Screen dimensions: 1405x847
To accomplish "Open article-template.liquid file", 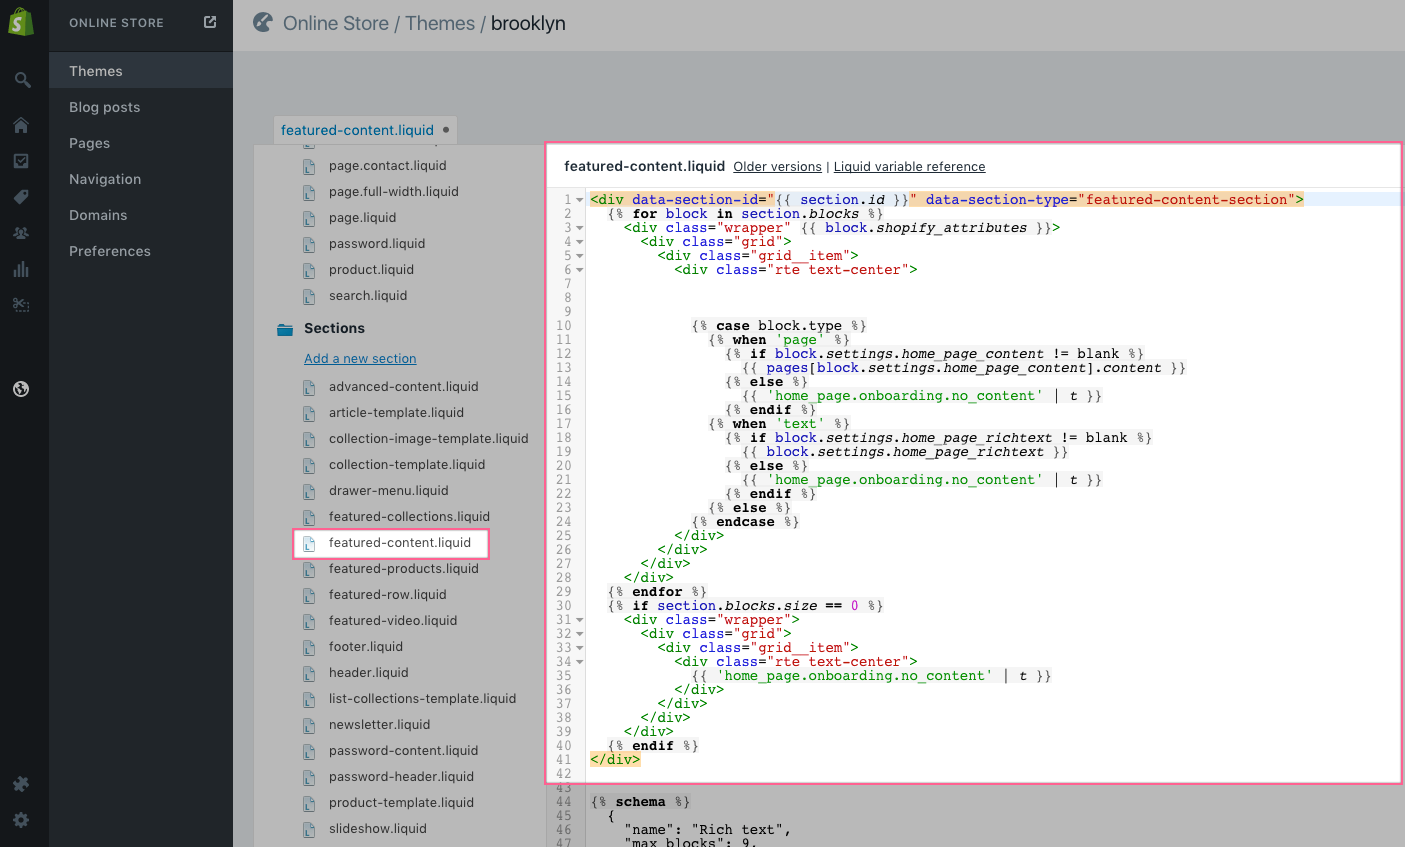I will pos(396,413).
